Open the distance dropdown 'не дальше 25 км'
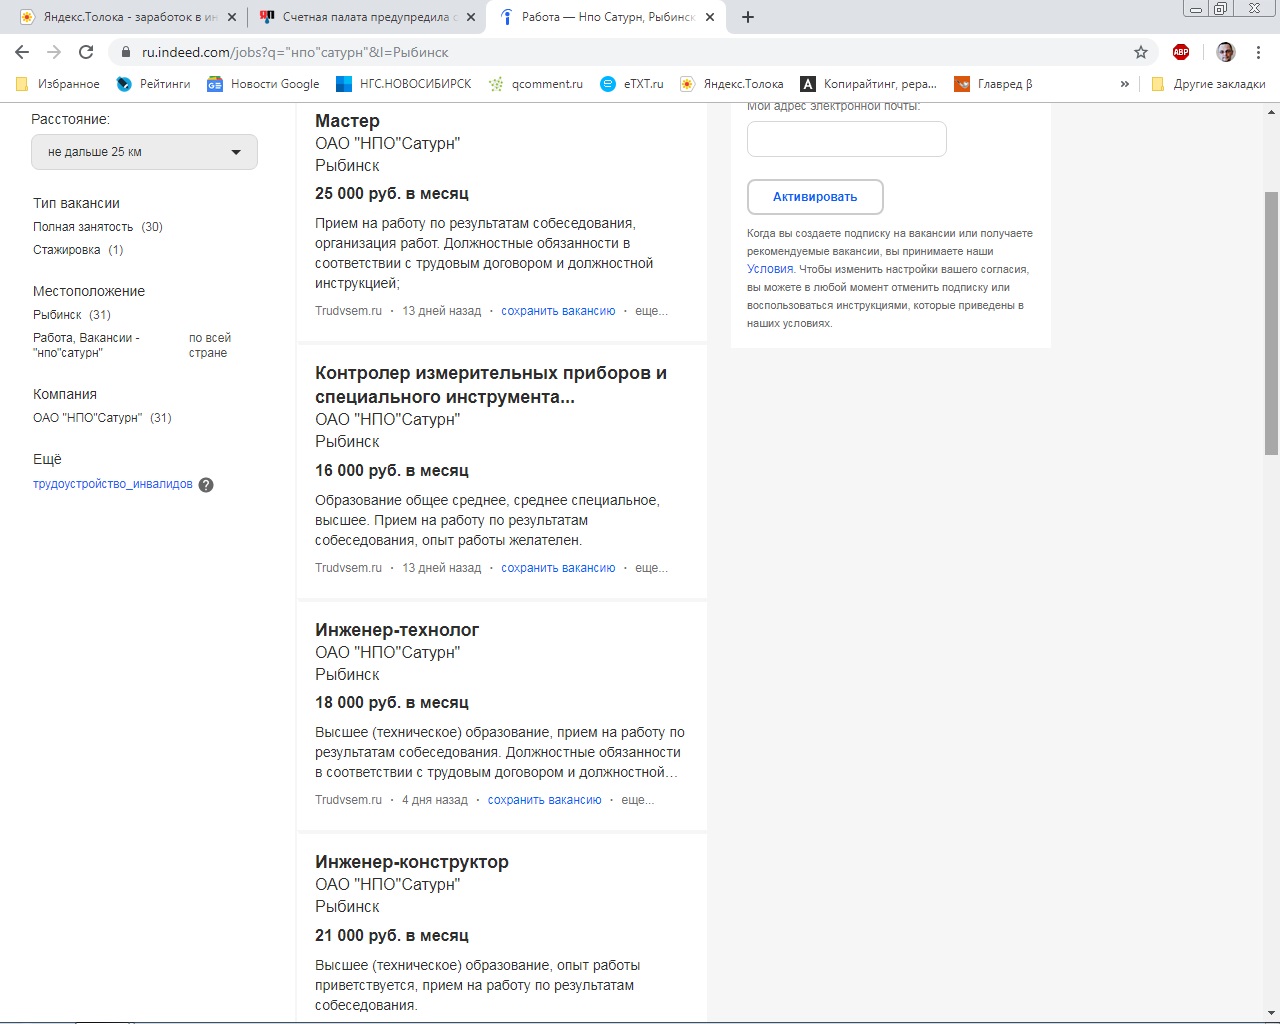 tap(144, 152)
